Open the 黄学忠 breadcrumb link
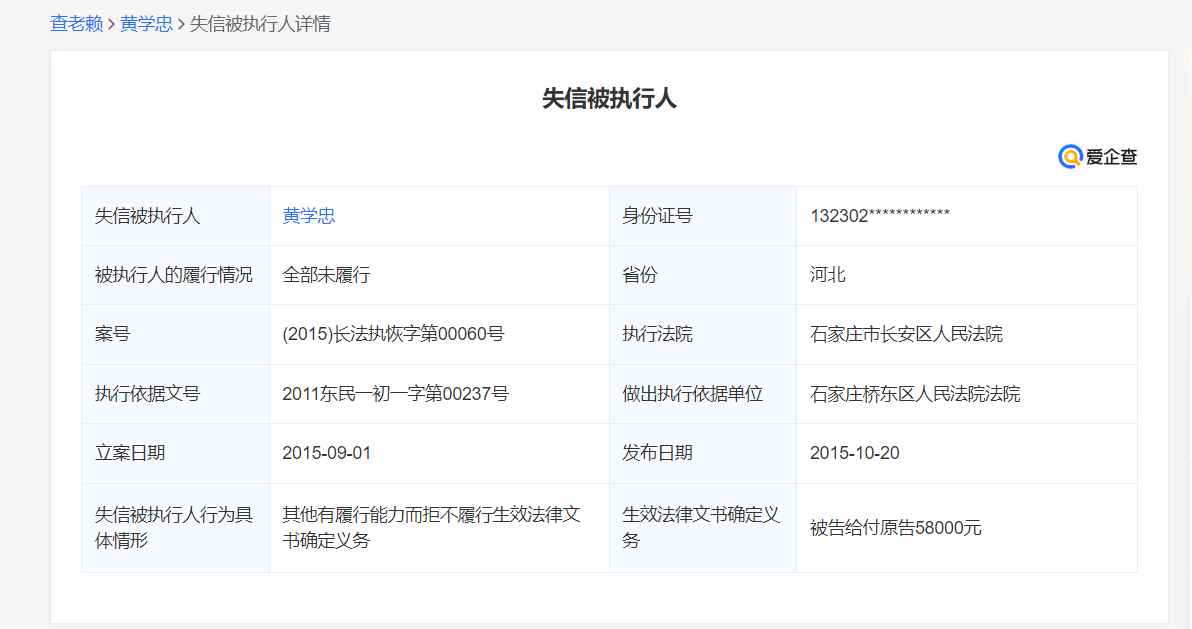The image size is (1192, 629). point(146,24)
